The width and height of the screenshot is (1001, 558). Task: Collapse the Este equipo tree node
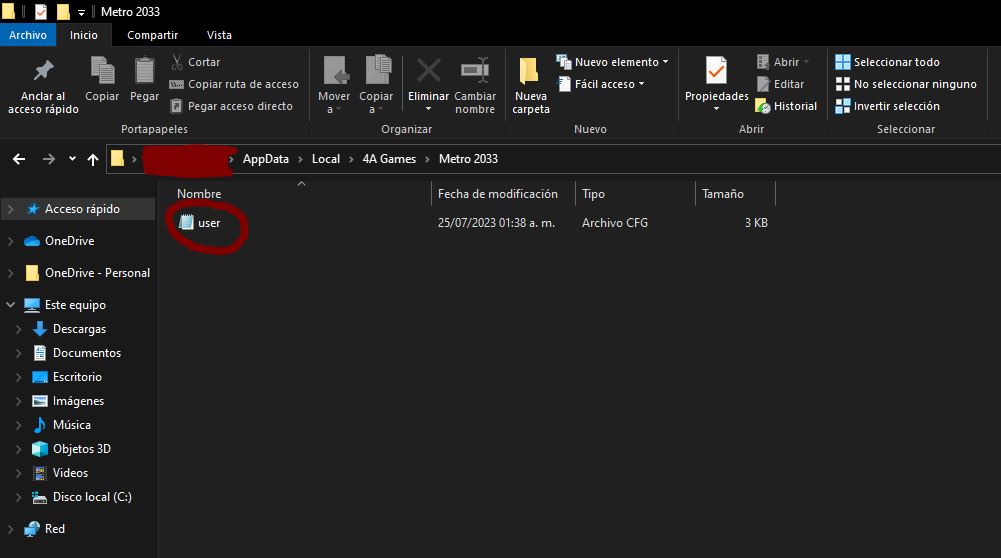coord(10,305)
